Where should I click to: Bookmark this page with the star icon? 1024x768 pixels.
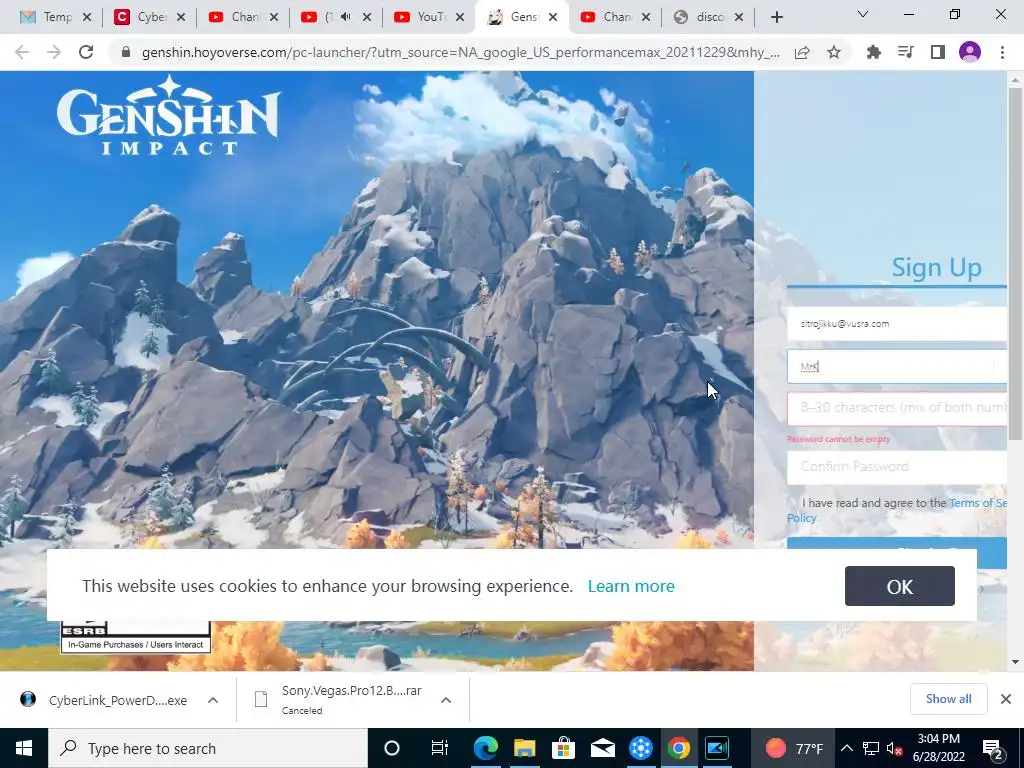834,52
